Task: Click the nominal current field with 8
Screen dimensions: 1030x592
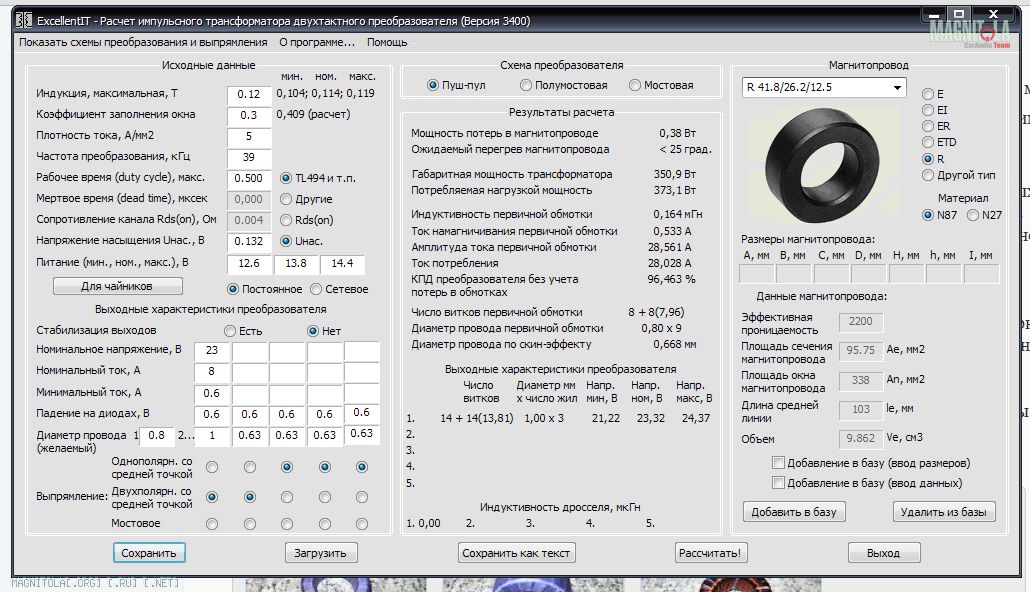Action: (212, 372)
